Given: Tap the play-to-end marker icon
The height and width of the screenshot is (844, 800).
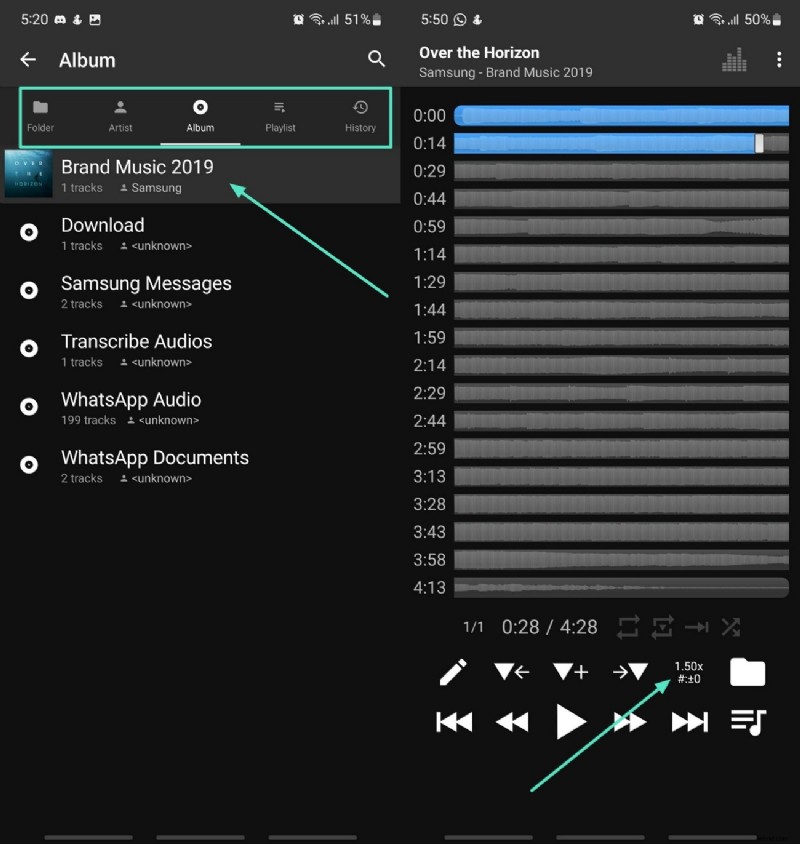Looking at the screenshot, I should (697, 627).
